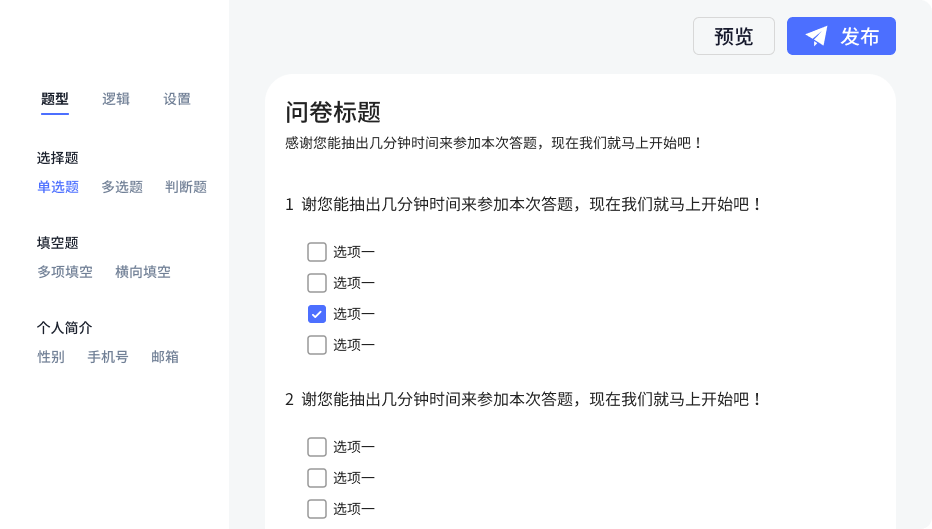Check the first checkbox in question 2
Image resolution: width=932 pixels, height=529 pixels.
[317, 447]
